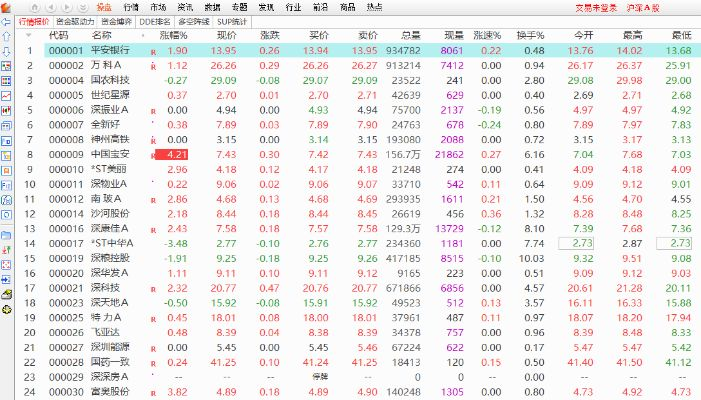Click the left back arrow in sidebar

point(7,22)
